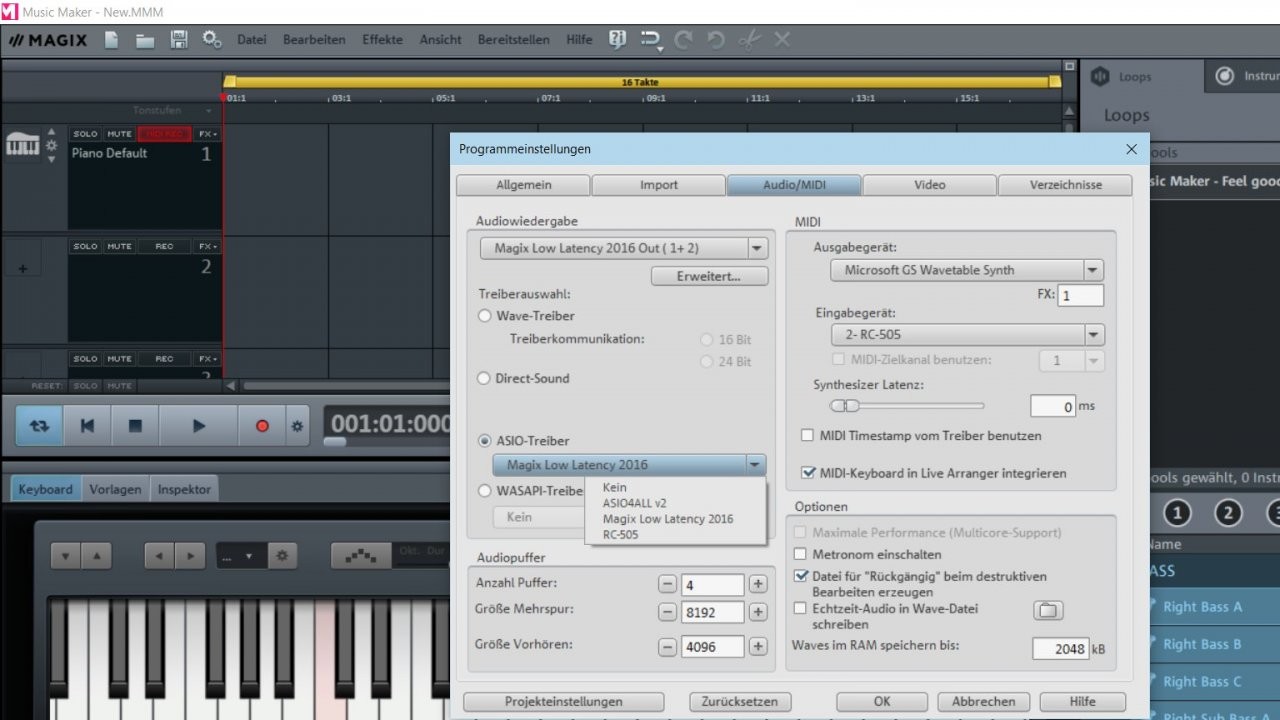The image size is (1280, 720).
Task: Open the FX dropdown on the Piano Default track
Action: [208, 134]
